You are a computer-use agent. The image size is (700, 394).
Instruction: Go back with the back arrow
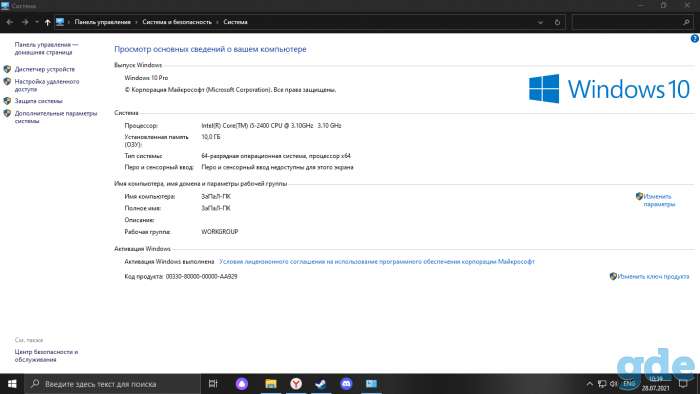[10, 22]
